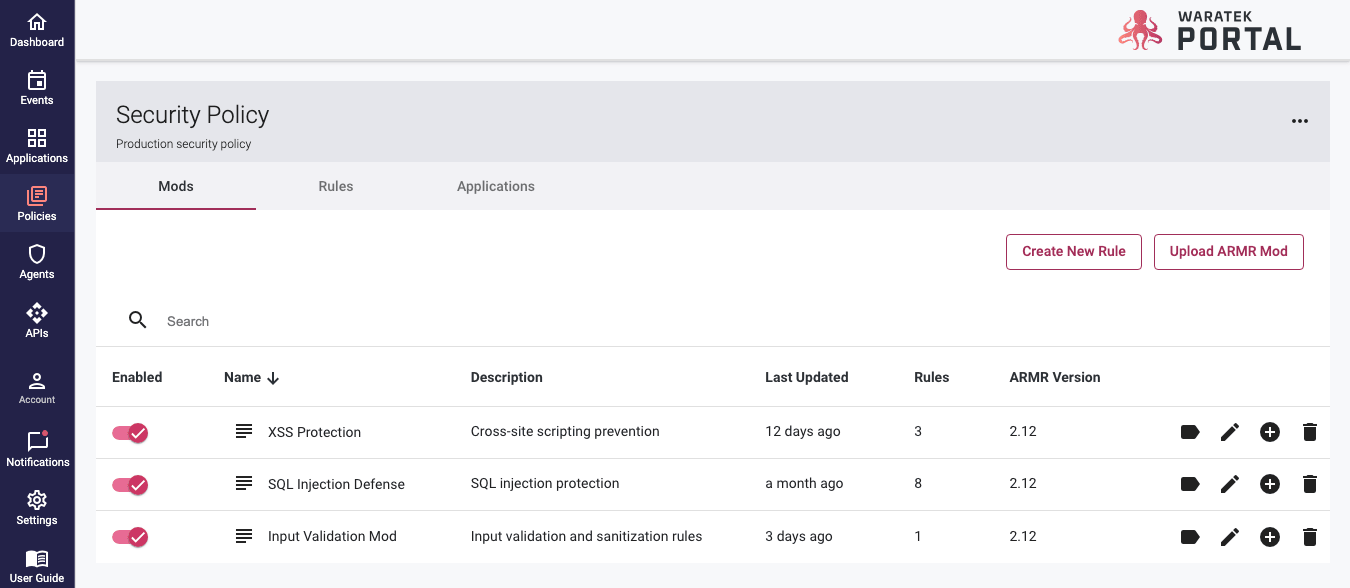Switch to the Applications tab

point(496,186)
